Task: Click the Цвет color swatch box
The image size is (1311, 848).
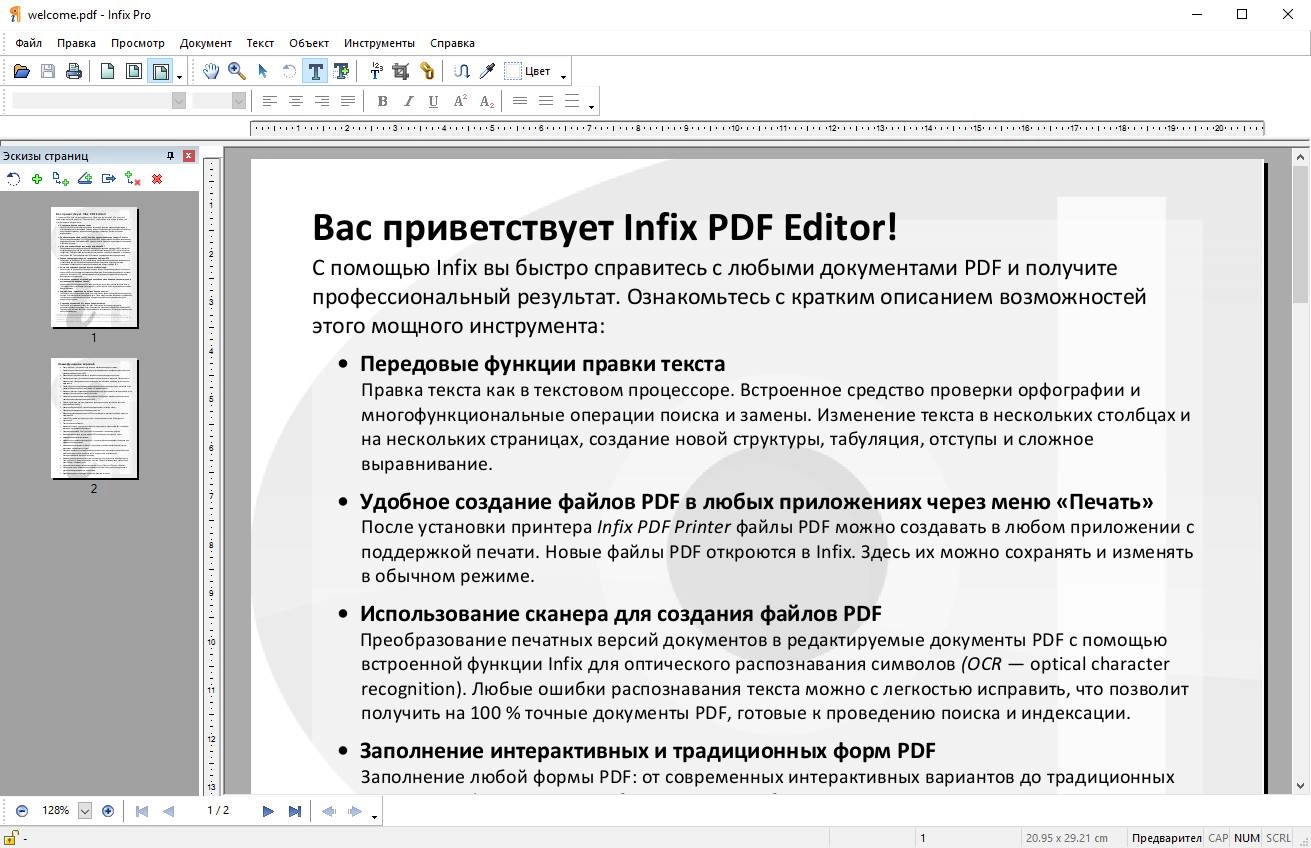Action: point(513,71)
